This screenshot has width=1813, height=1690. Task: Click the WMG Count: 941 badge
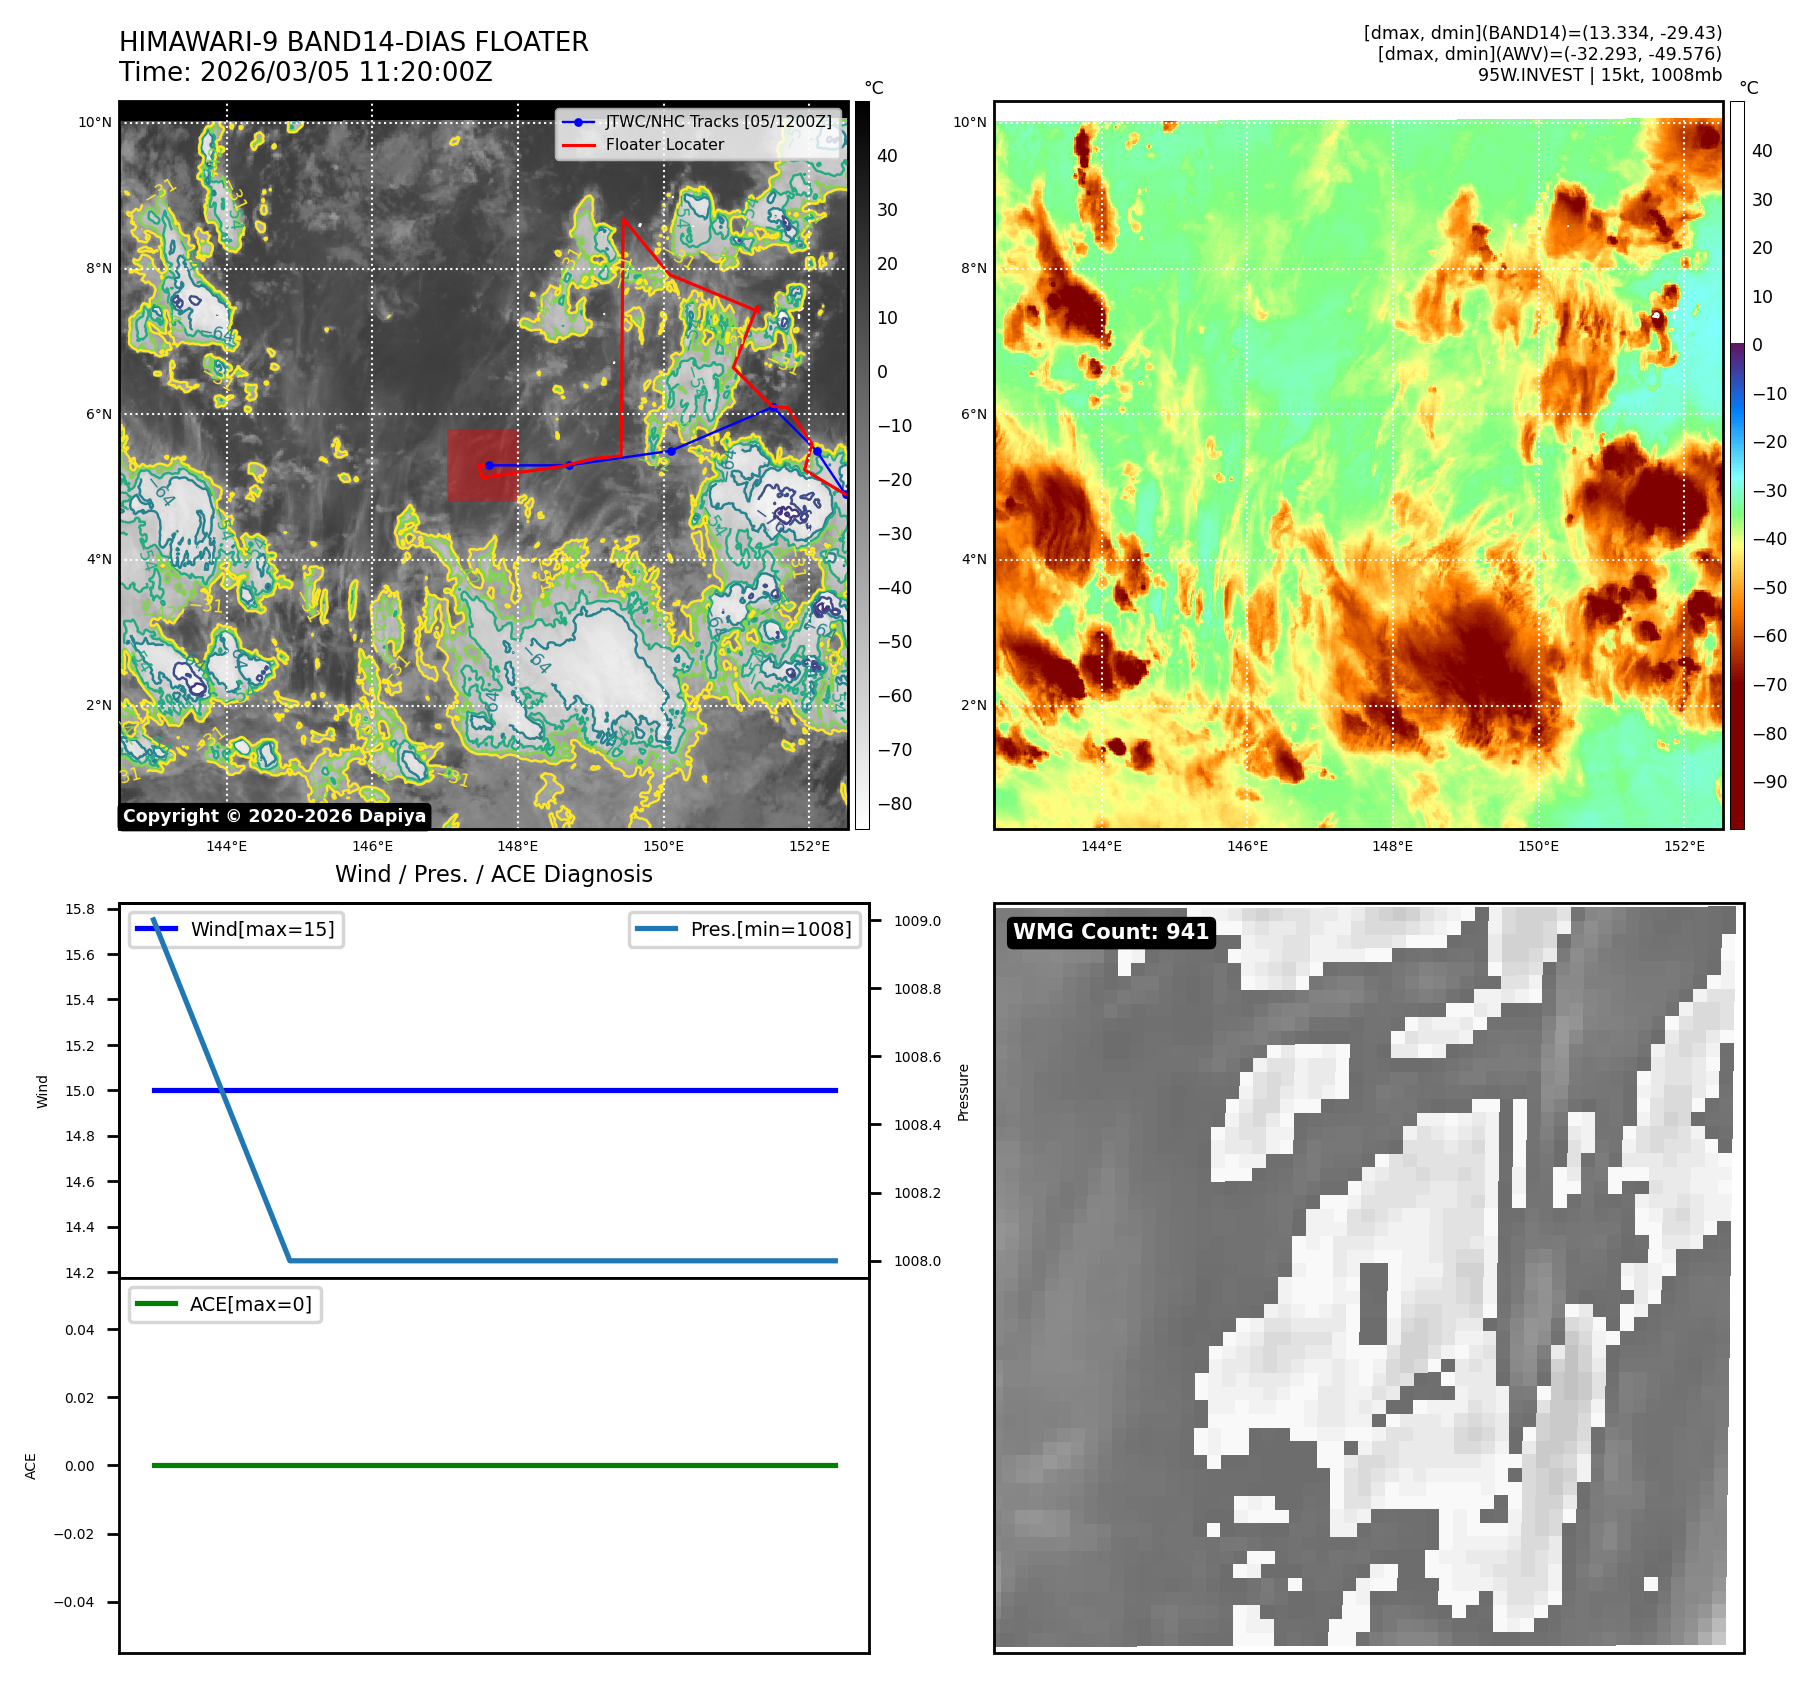1110,932
